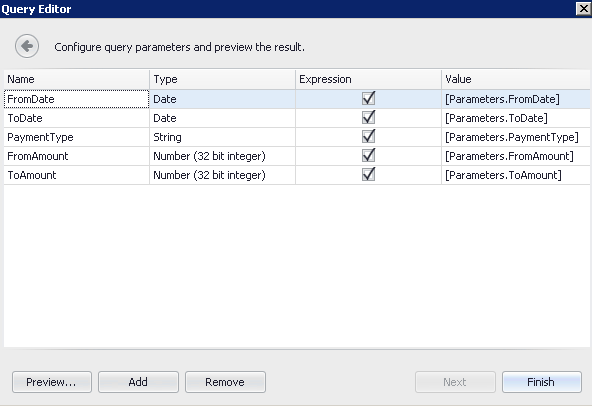Toggle the ToAmount Expression checkbox
Image resolution: width=592 pixels, height=406 pixels.
pos(368,175)
